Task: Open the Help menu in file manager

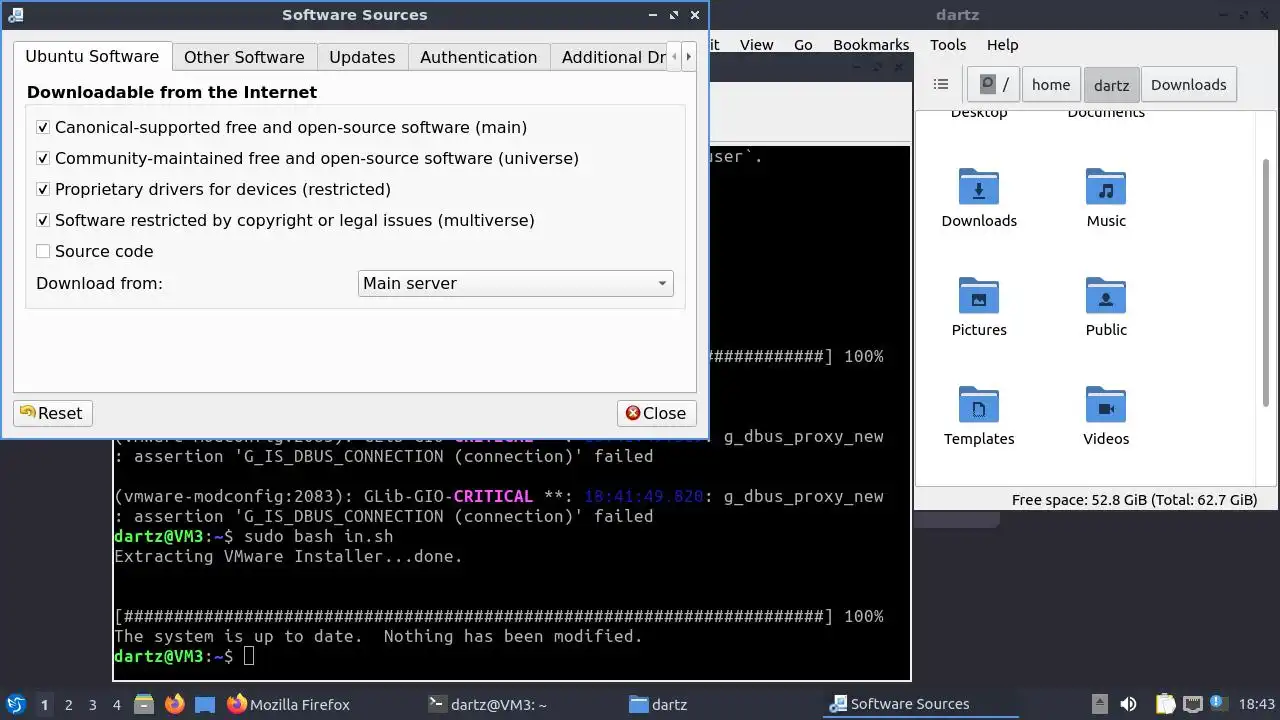Action: 1002,44
